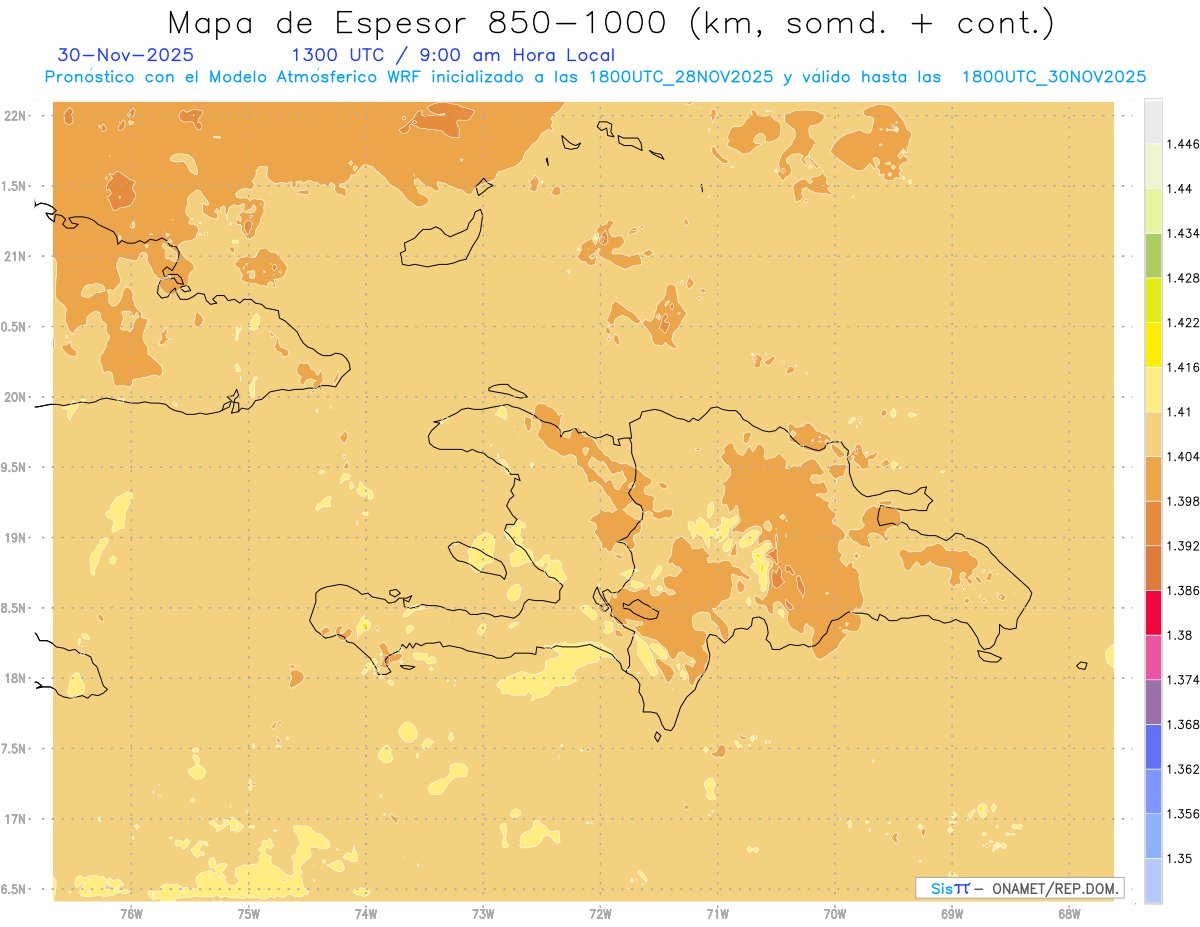Click legend value '1.398'

[x=1182, y=501]
